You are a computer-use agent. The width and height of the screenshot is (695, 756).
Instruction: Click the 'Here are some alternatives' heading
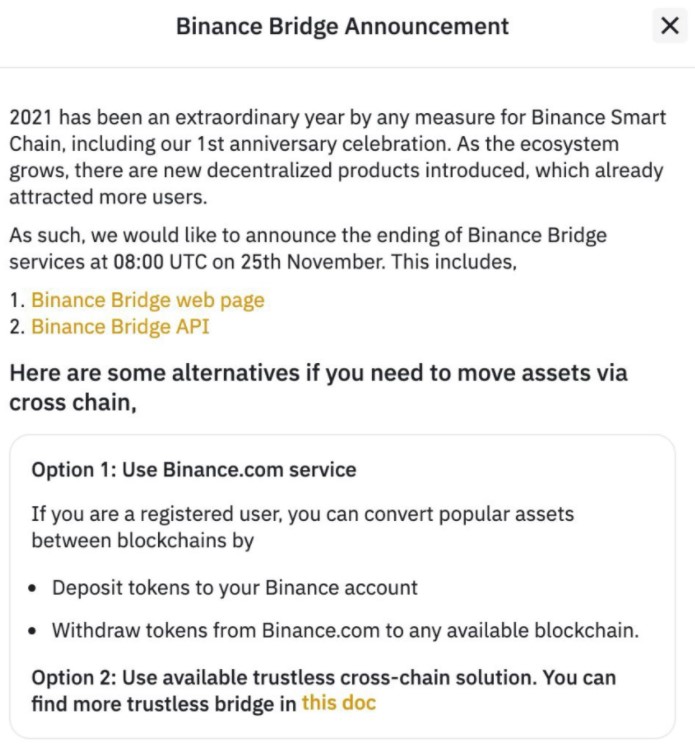318,387
